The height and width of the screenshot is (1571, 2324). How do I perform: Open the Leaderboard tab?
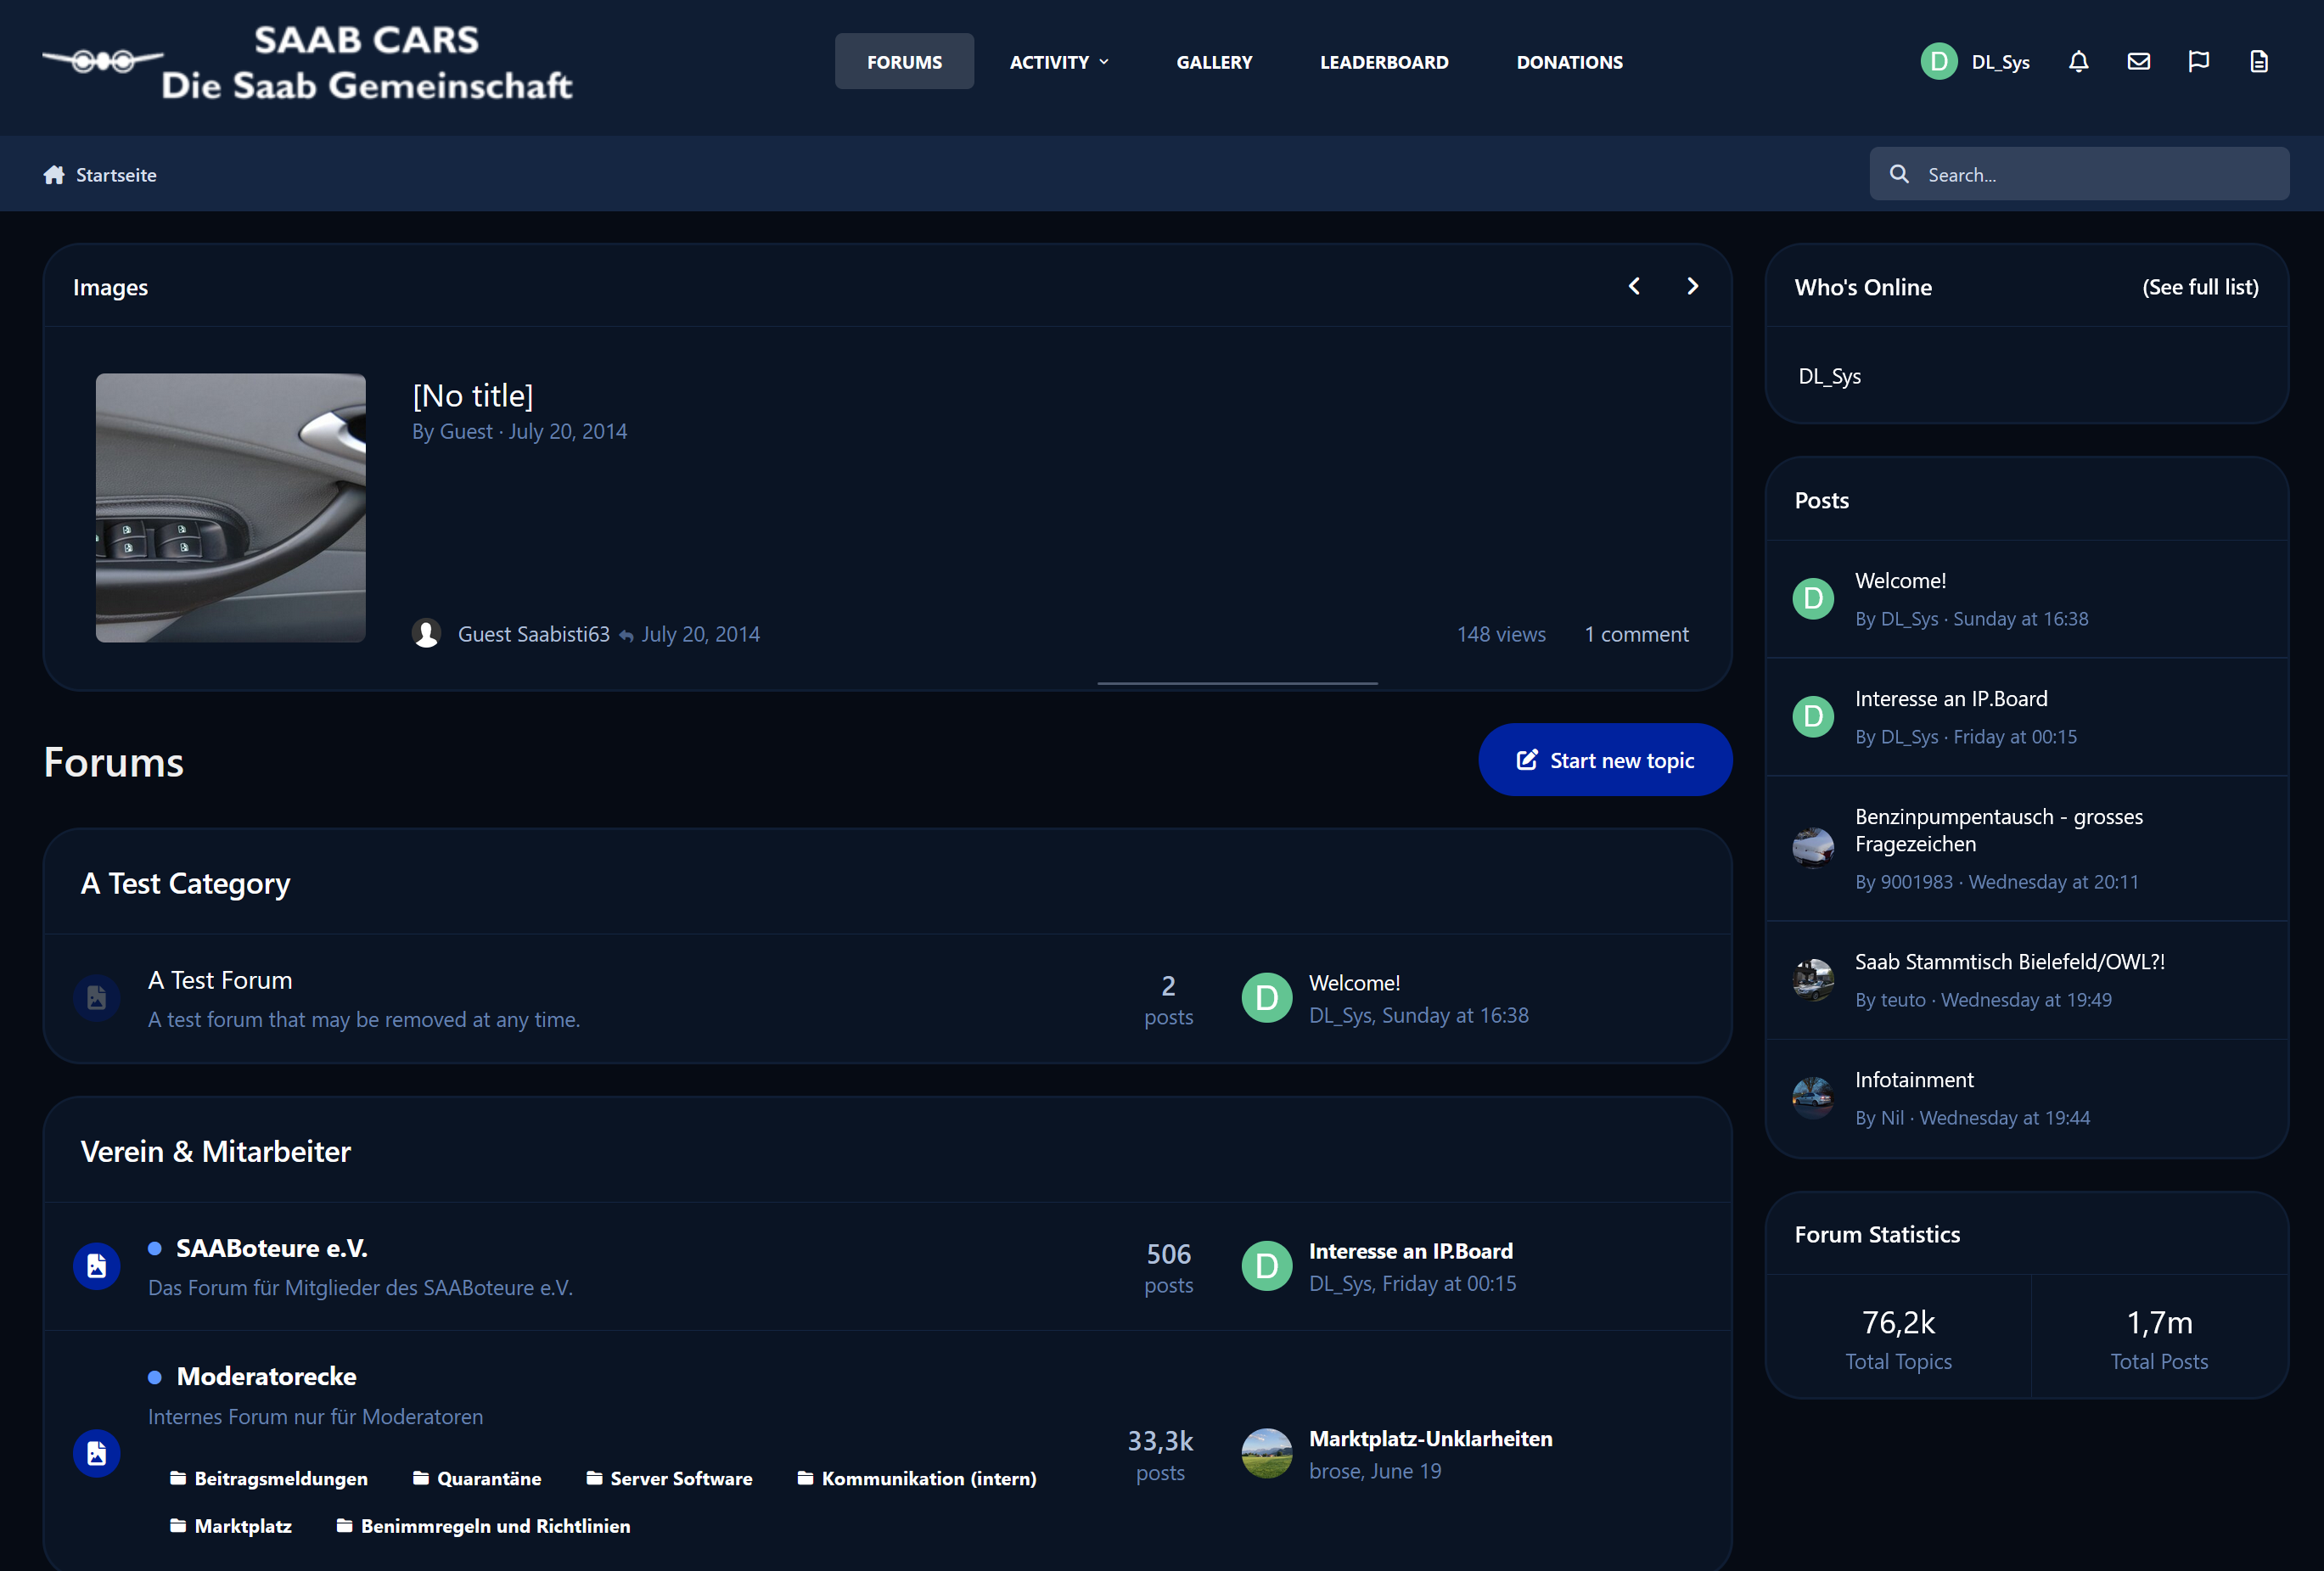[1384, 62]
